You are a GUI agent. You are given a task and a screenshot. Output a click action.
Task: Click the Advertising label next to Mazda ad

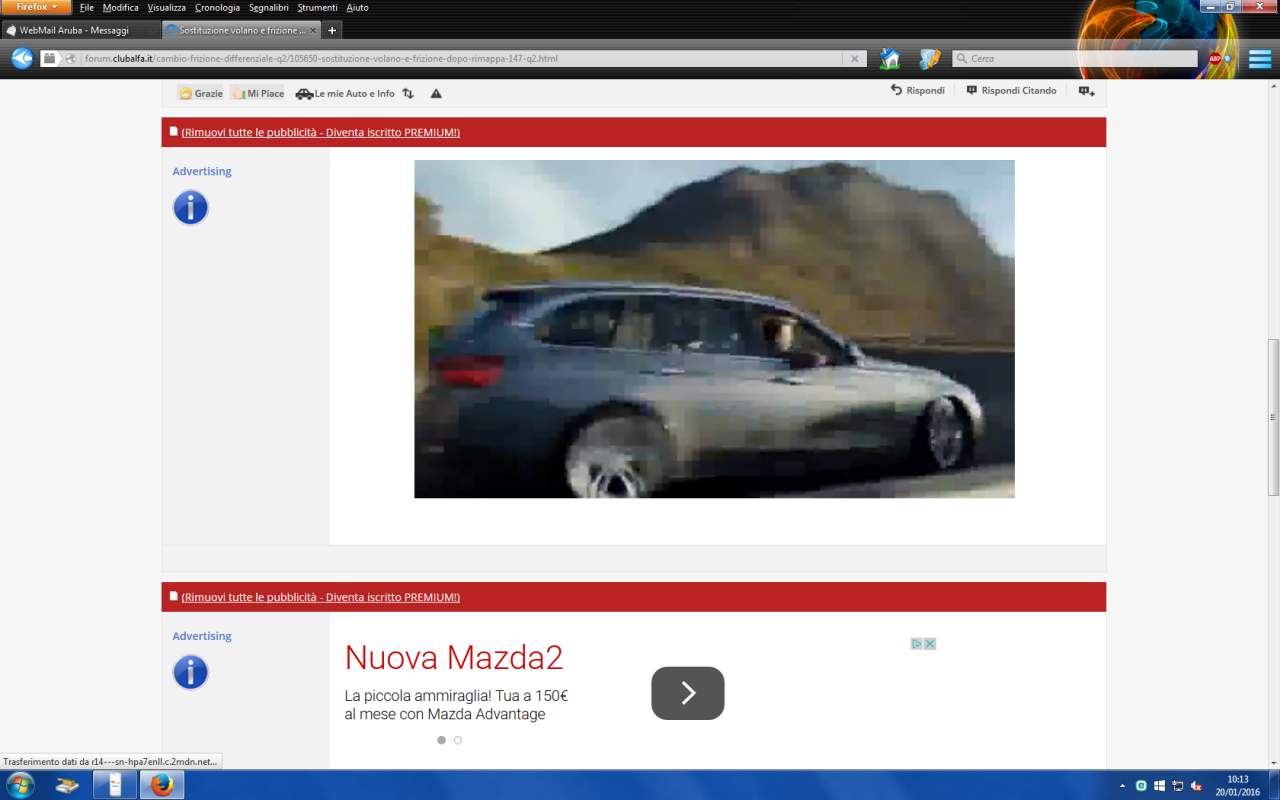202,637
